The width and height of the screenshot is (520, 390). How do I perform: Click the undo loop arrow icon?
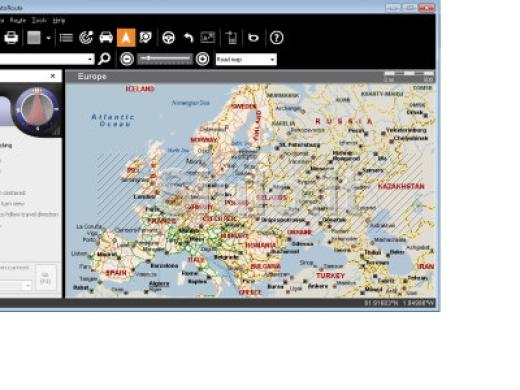(254, 38)
